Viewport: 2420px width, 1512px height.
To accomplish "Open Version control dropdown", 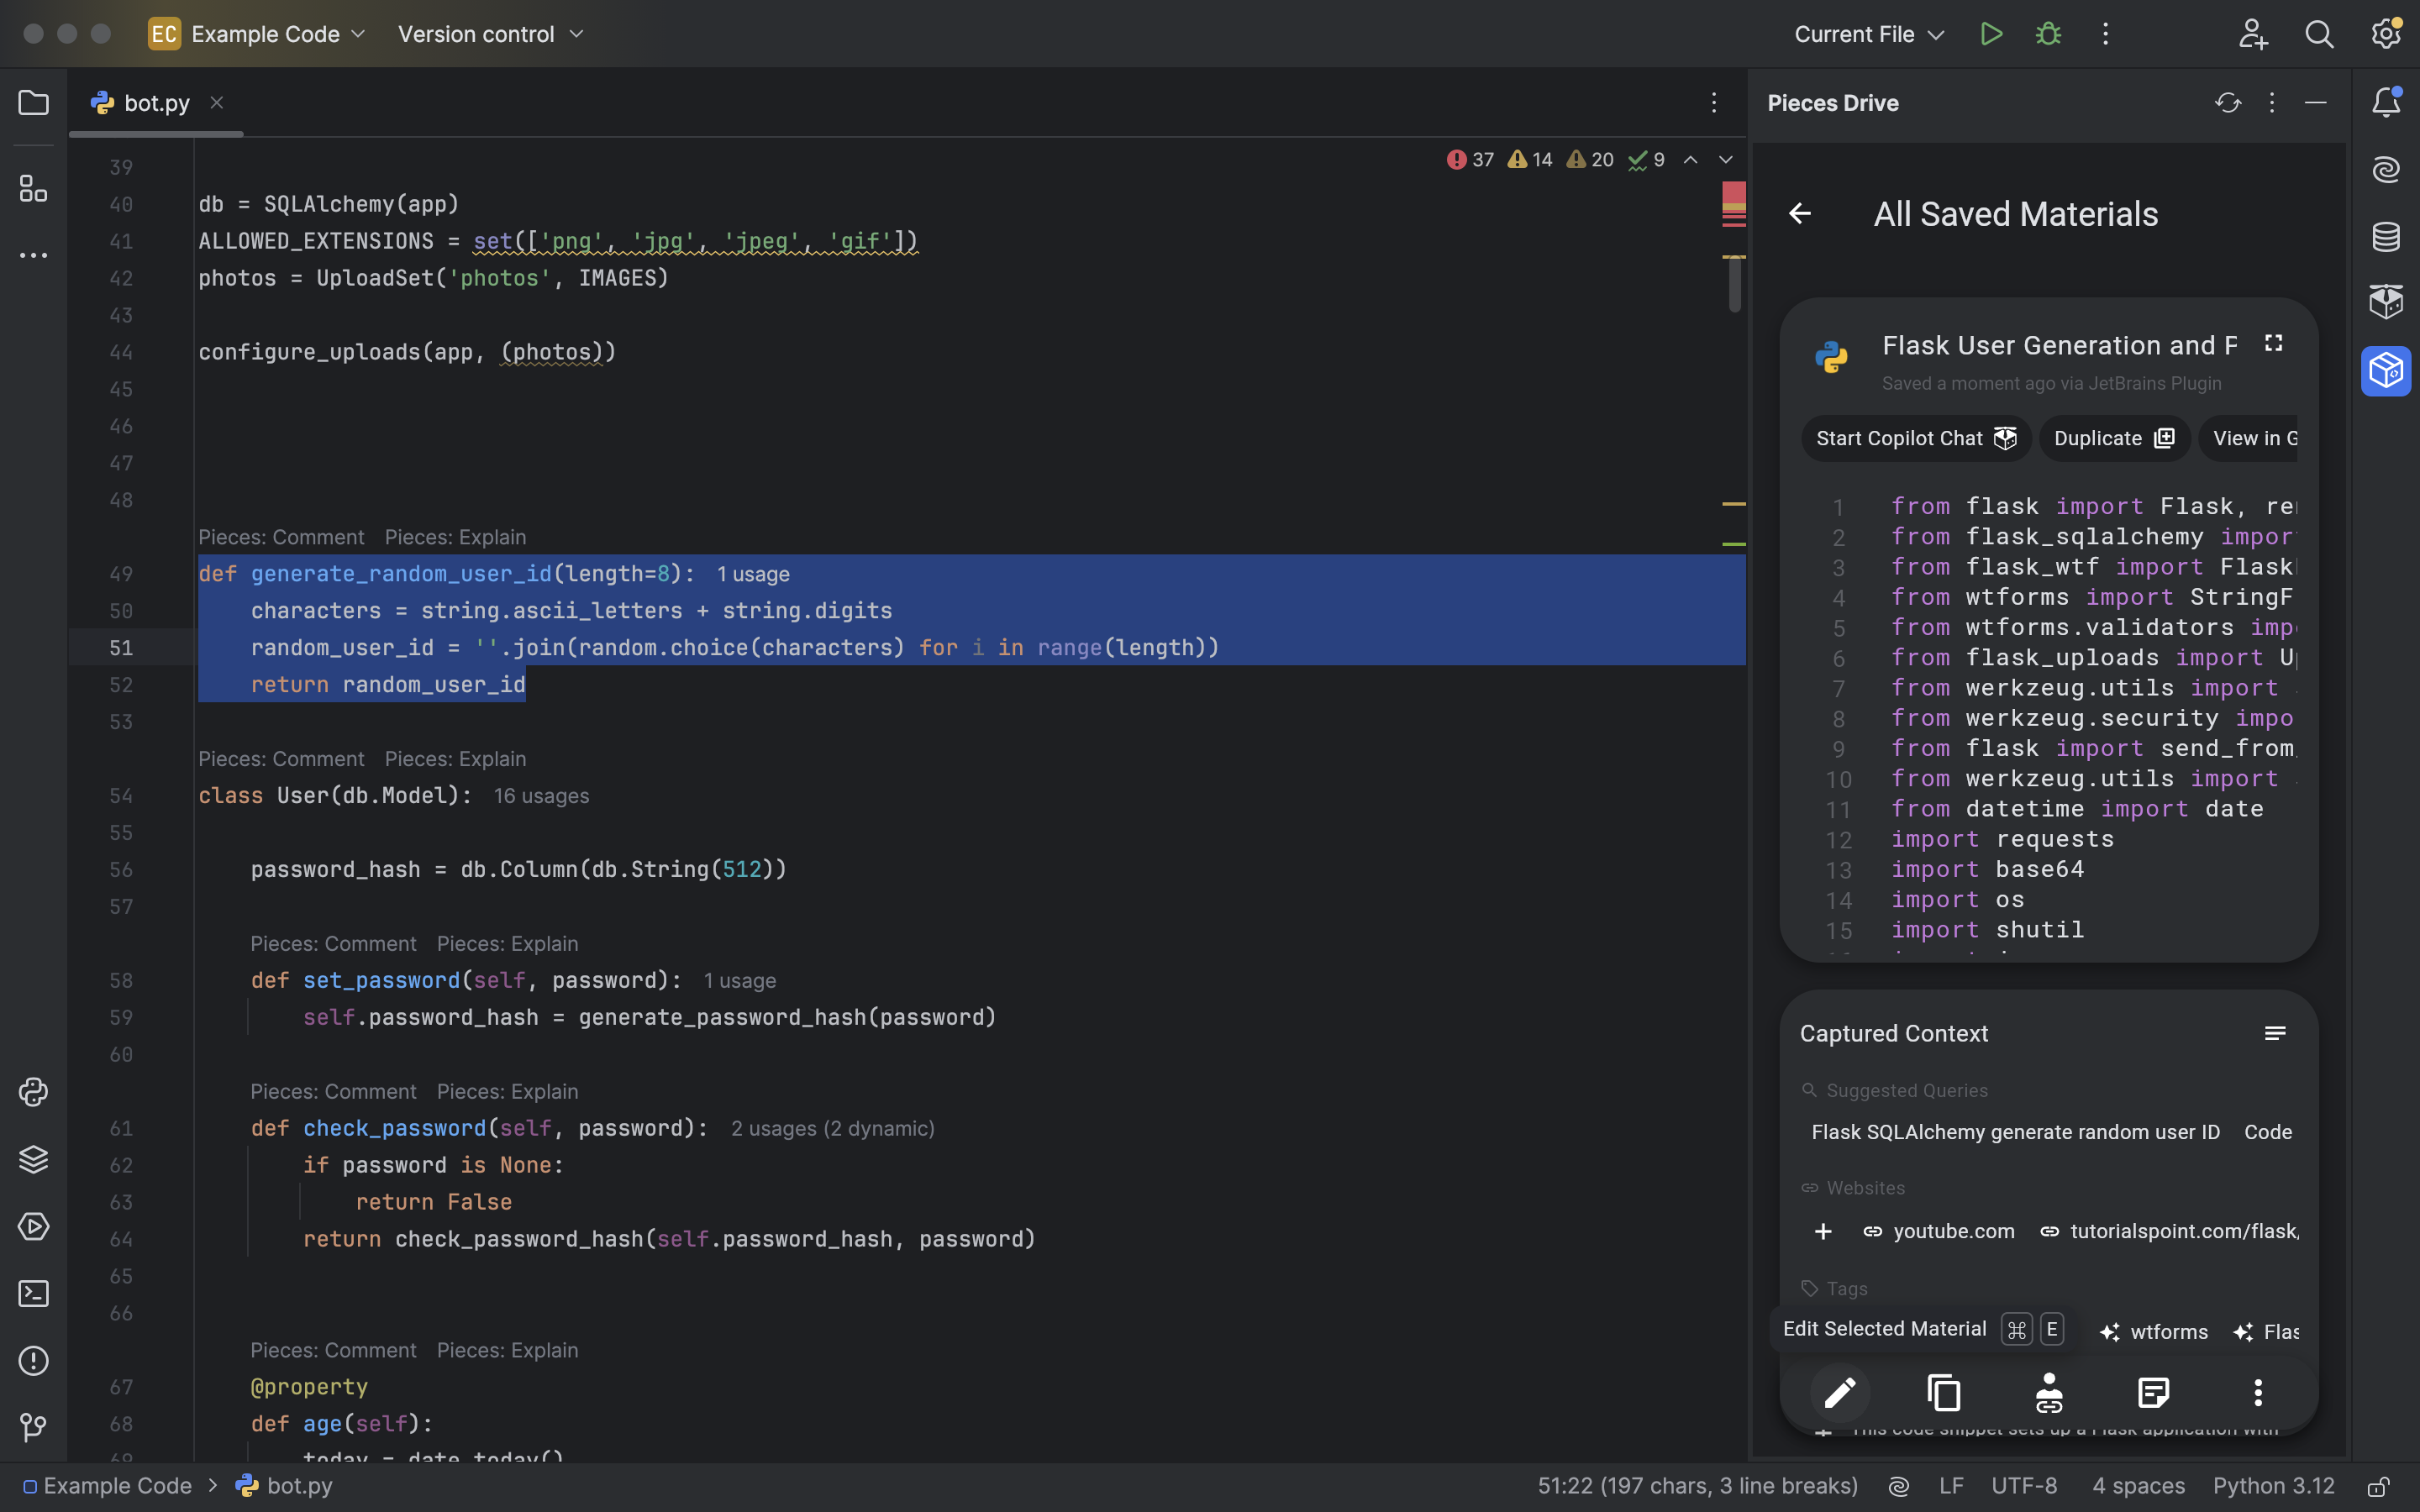I will (x=490, y=34).
